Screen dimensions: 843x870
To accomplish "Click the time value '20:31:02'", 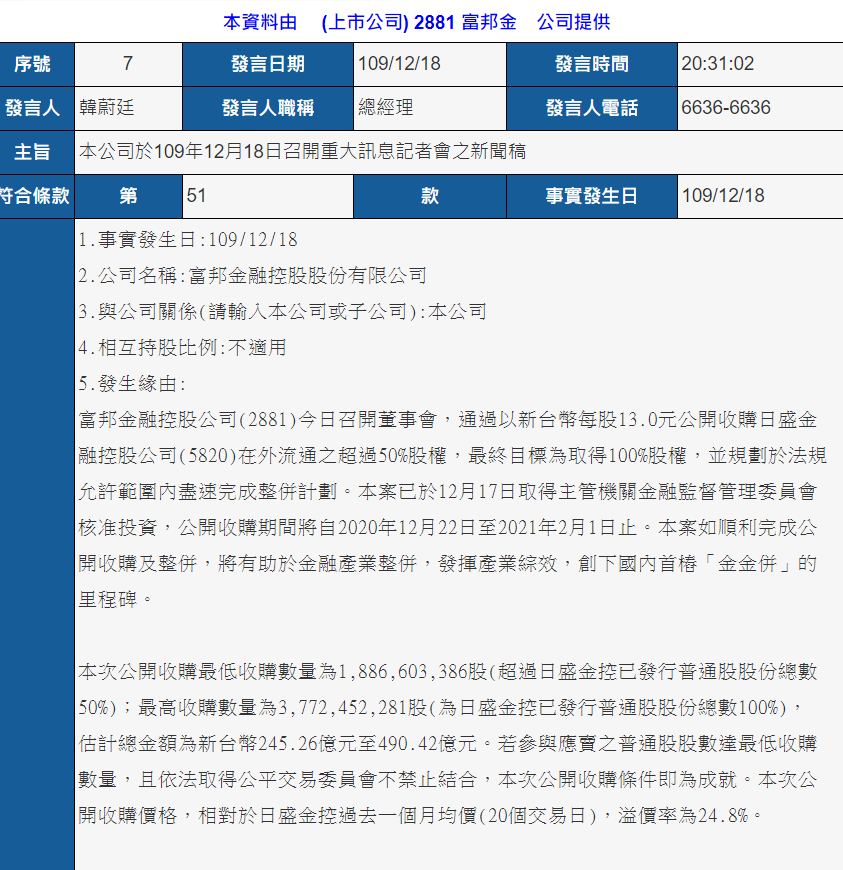I will tap(718, 64).
